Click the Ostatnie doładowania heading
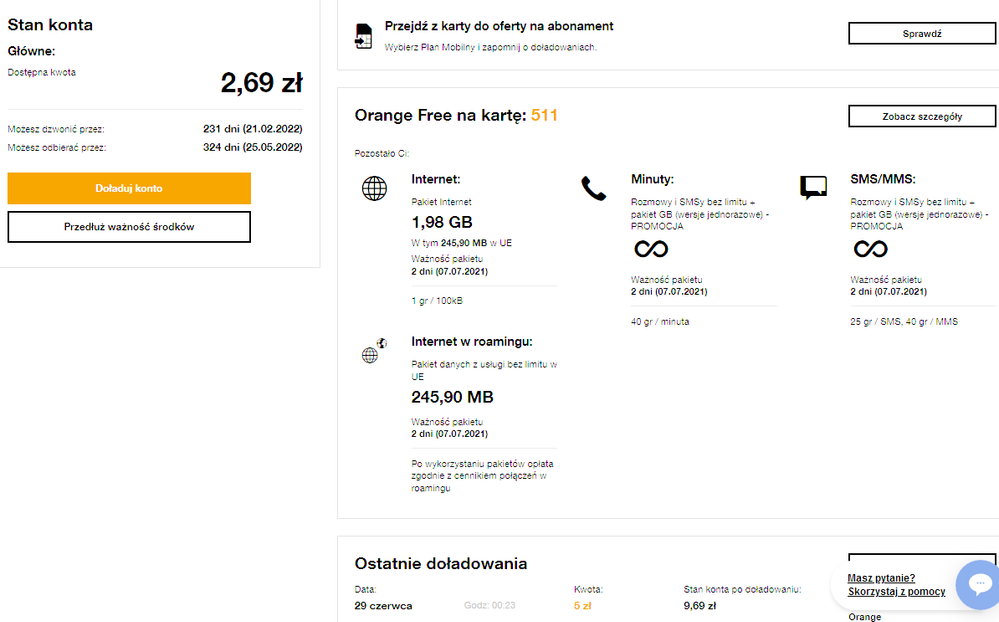Viewport: 999px width, 622px height. click(x=441, y=564)
